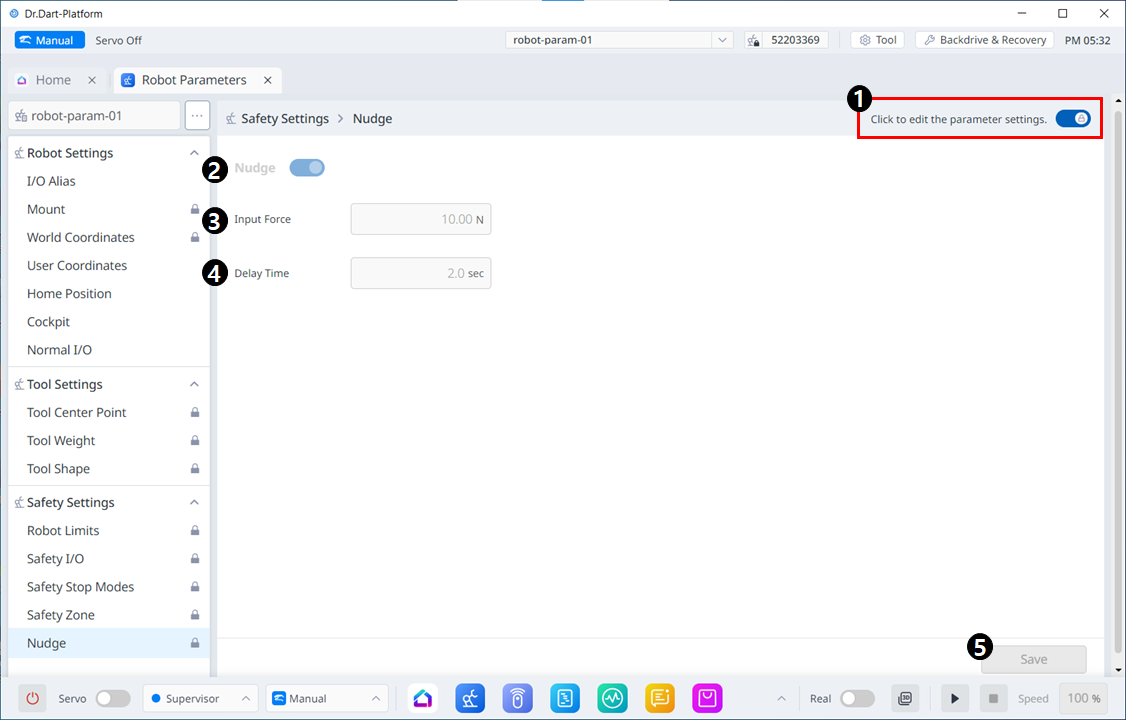The width and height of the screenshot is (1126, 720).
Task: Open Robot Parameters module in dock
Action: [x=470, y=698]
